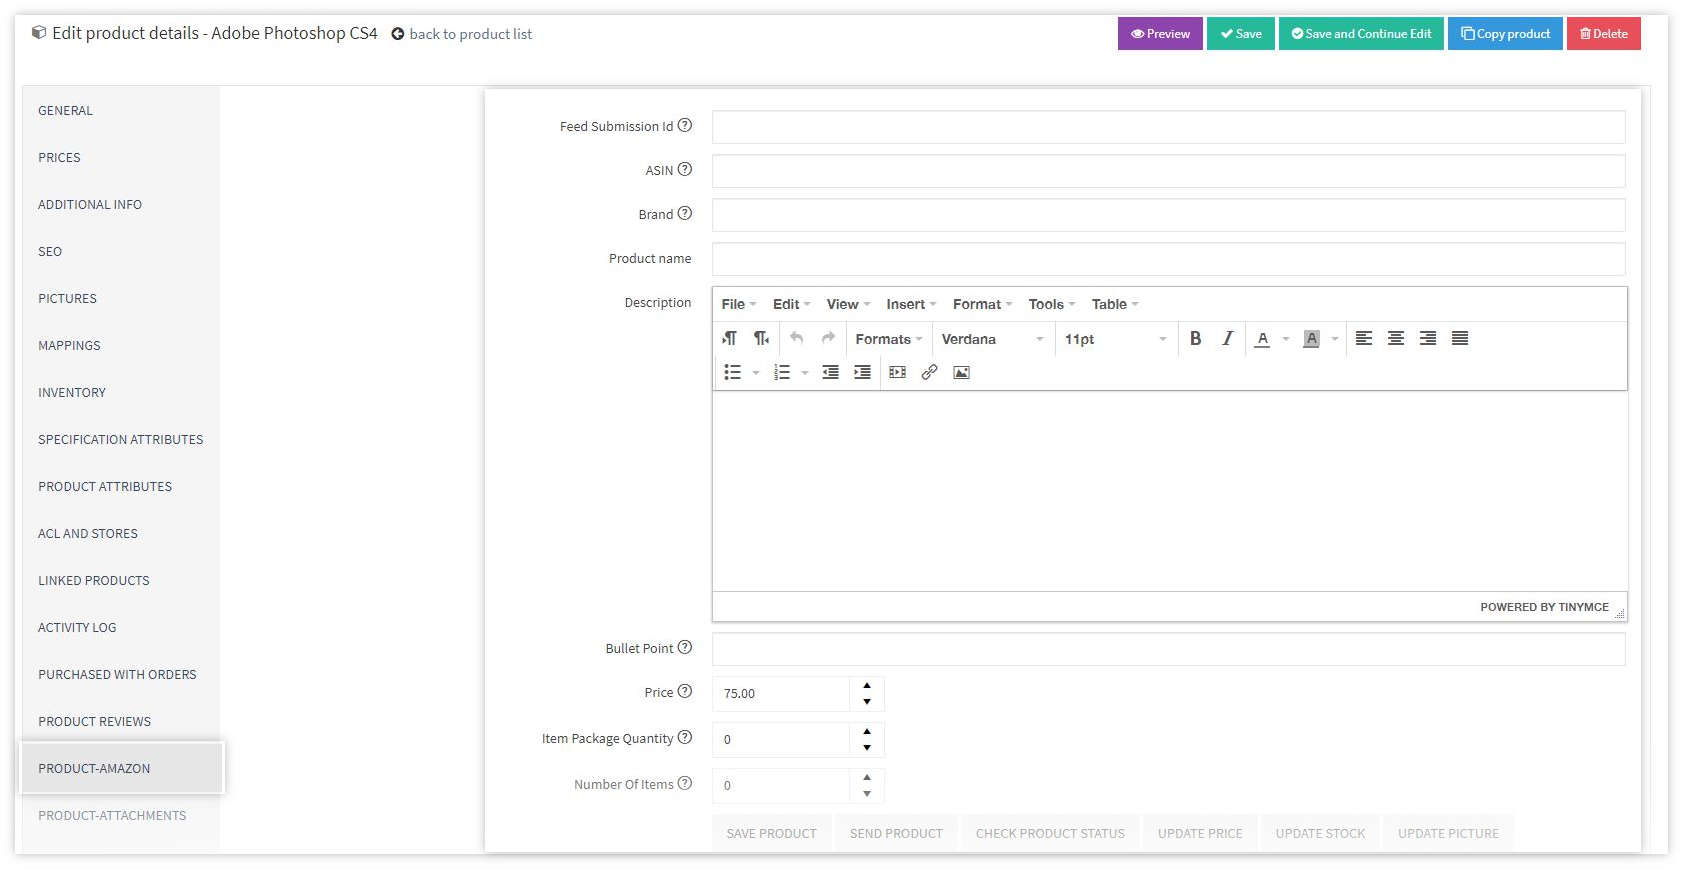Open the editor View menu
The height and width of the screenshot is (869, 1683).
(849, 304)
